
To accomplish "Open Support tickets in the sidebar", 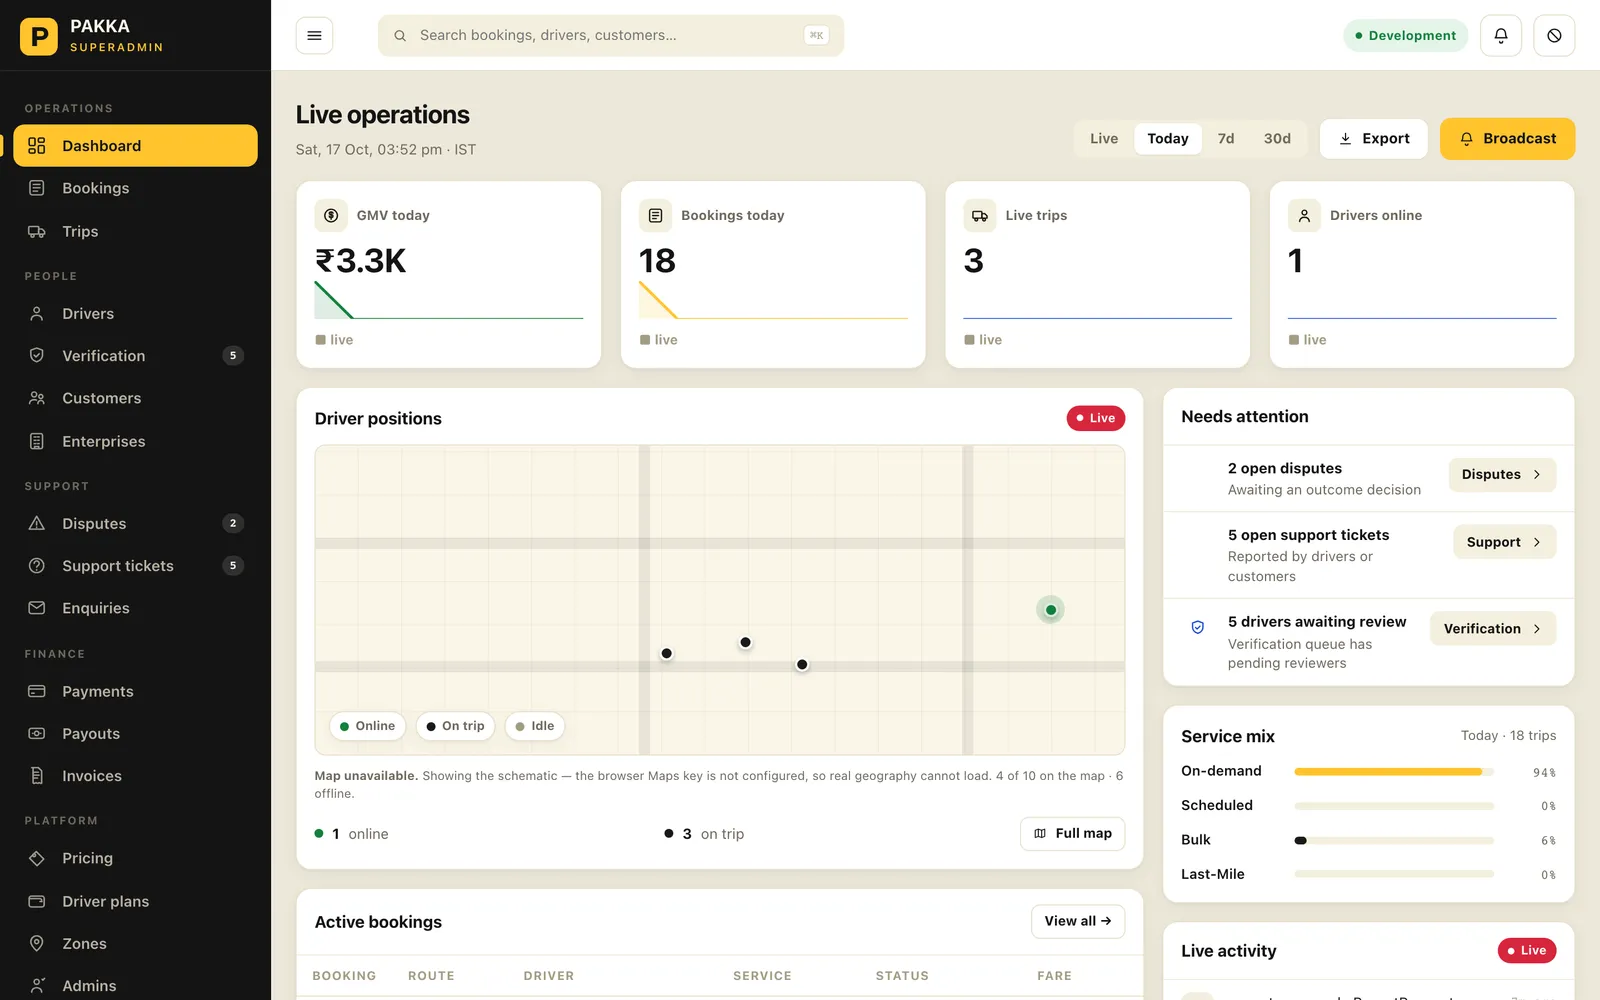I will coord(136,566).
